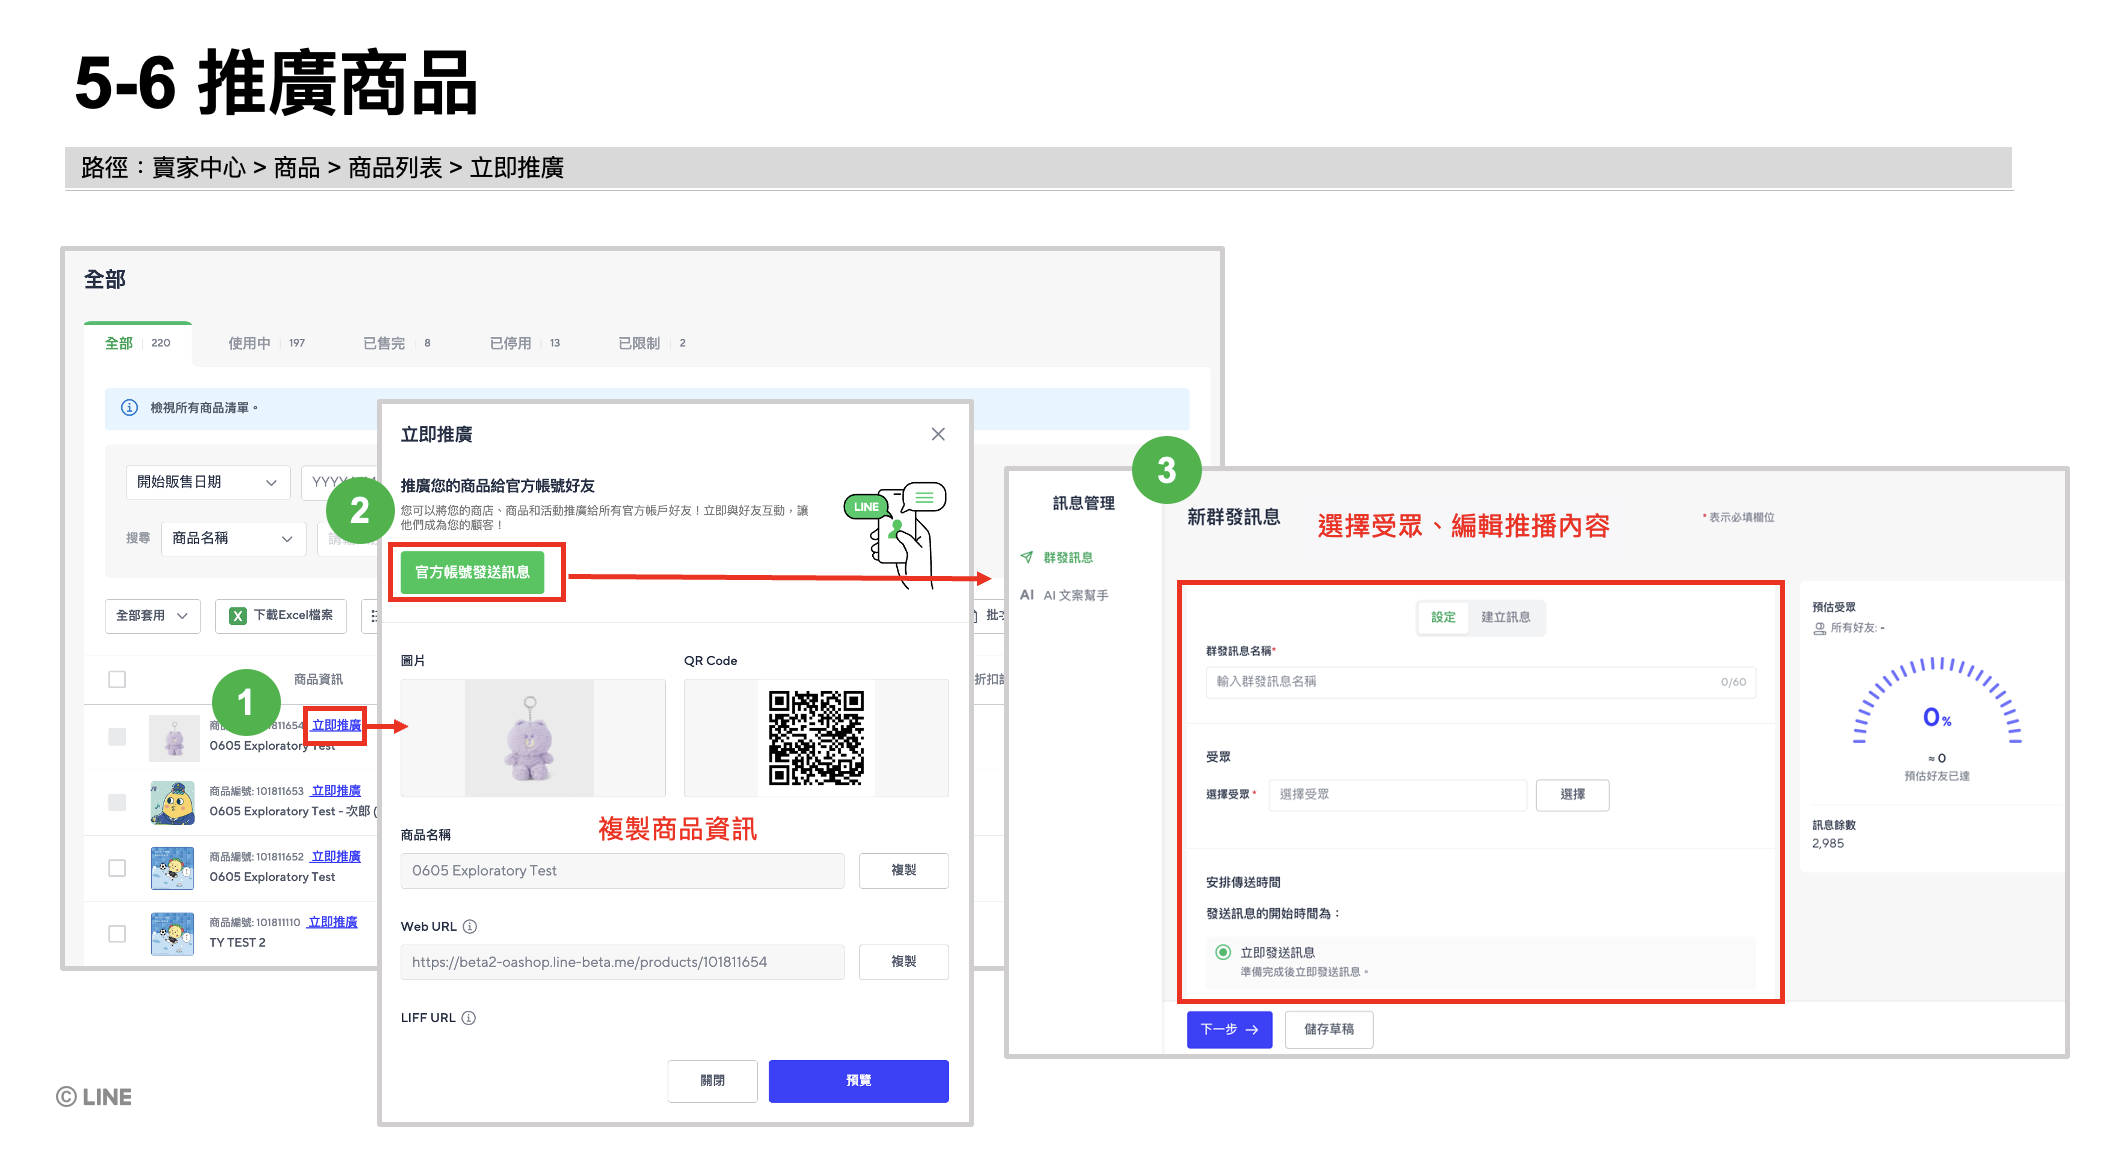Open the AI 文案幫手 sidebar icon
The width and height of the screenshot is (2102, 1168).
click(1027, 595)
